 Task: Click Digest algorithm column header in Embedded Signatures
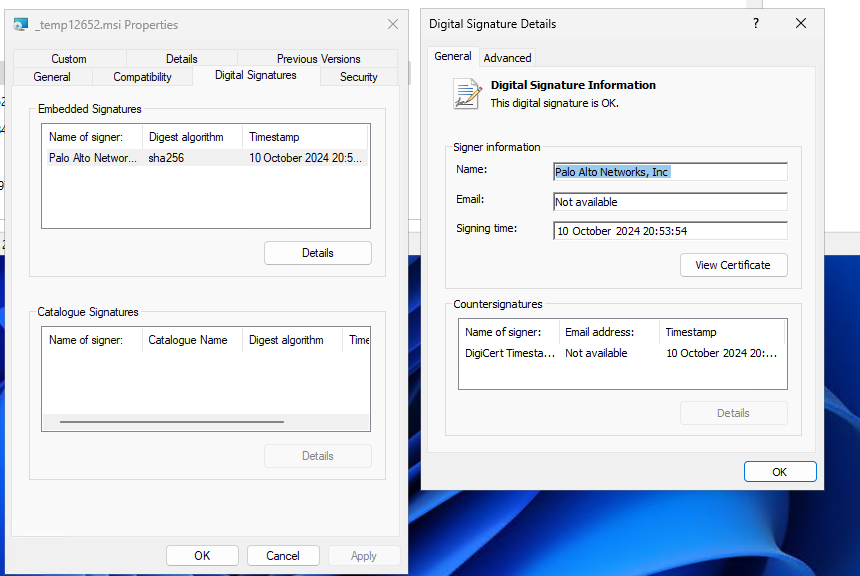[x=192, y=137]
